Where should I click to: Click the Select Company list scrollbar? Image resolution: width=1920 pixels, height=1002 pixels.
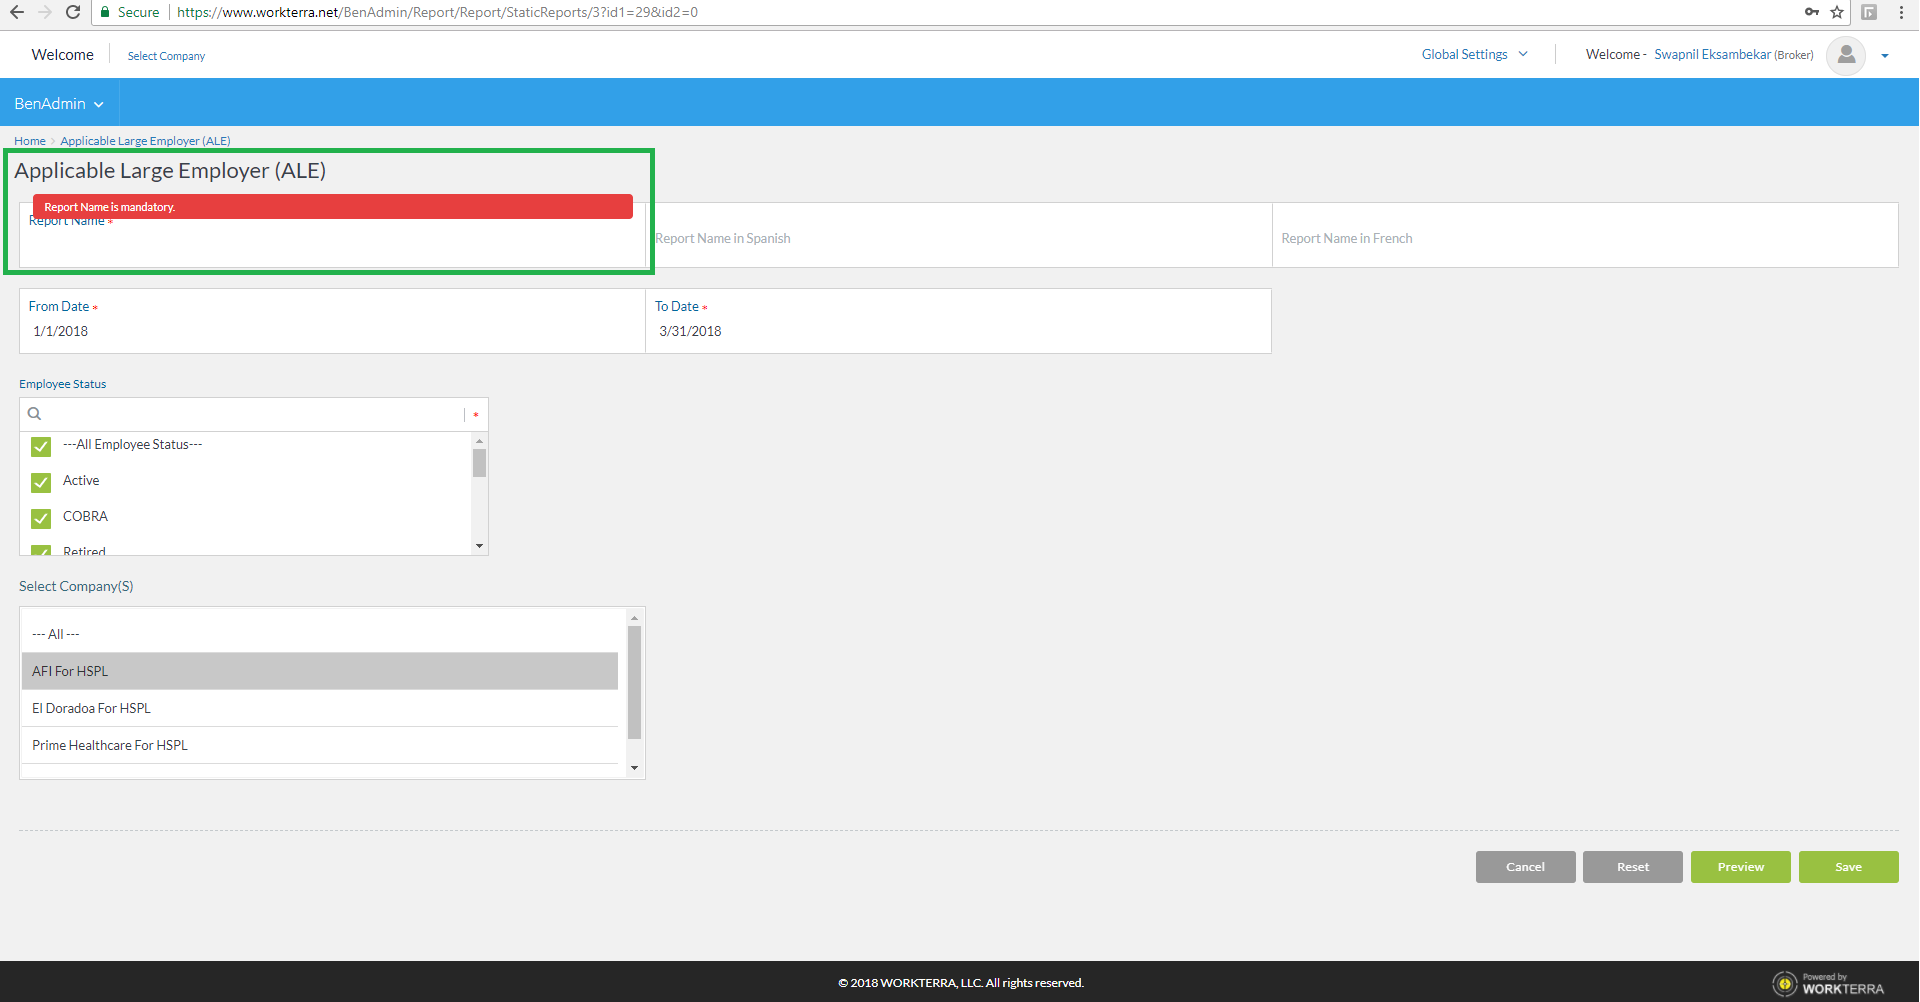(x=634, y=682)
